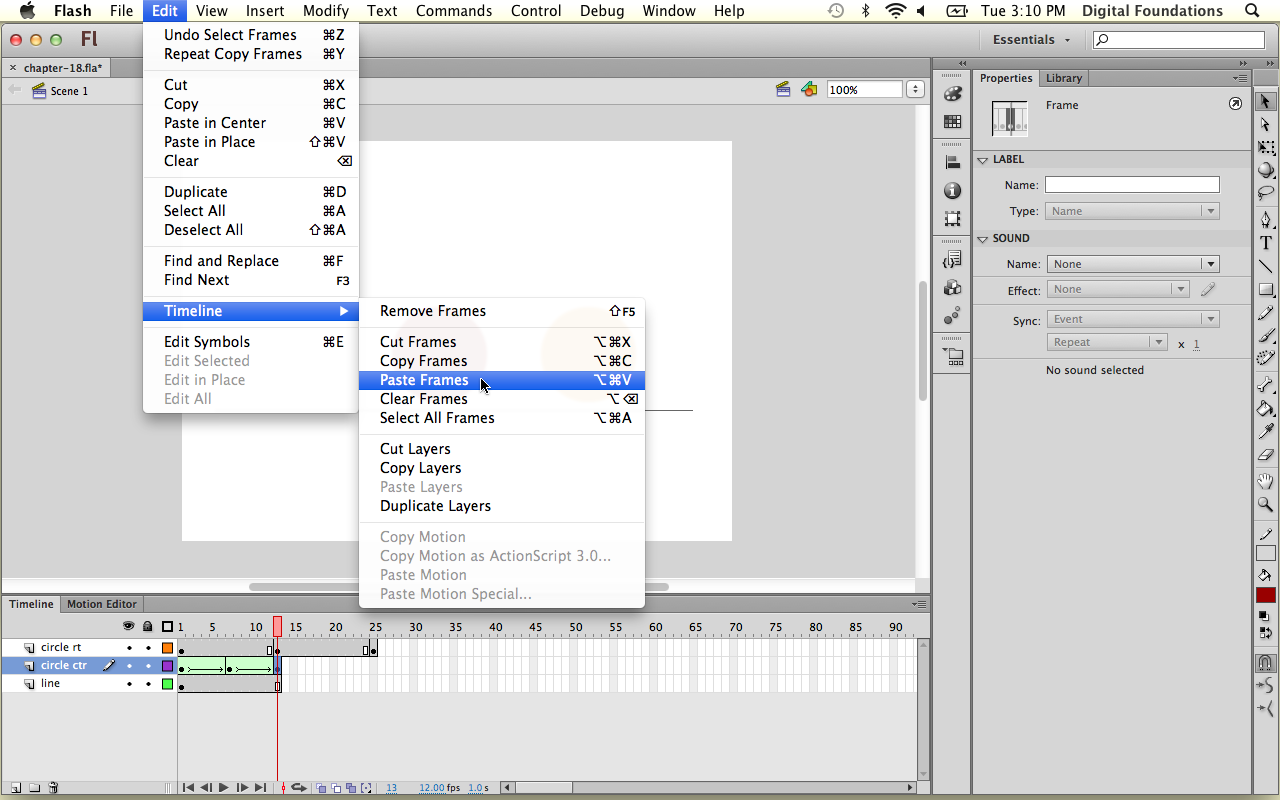Screen dimensions: 1280x800
Task: Select the Zoom magnifier tool
Action: click(1266, 505)
